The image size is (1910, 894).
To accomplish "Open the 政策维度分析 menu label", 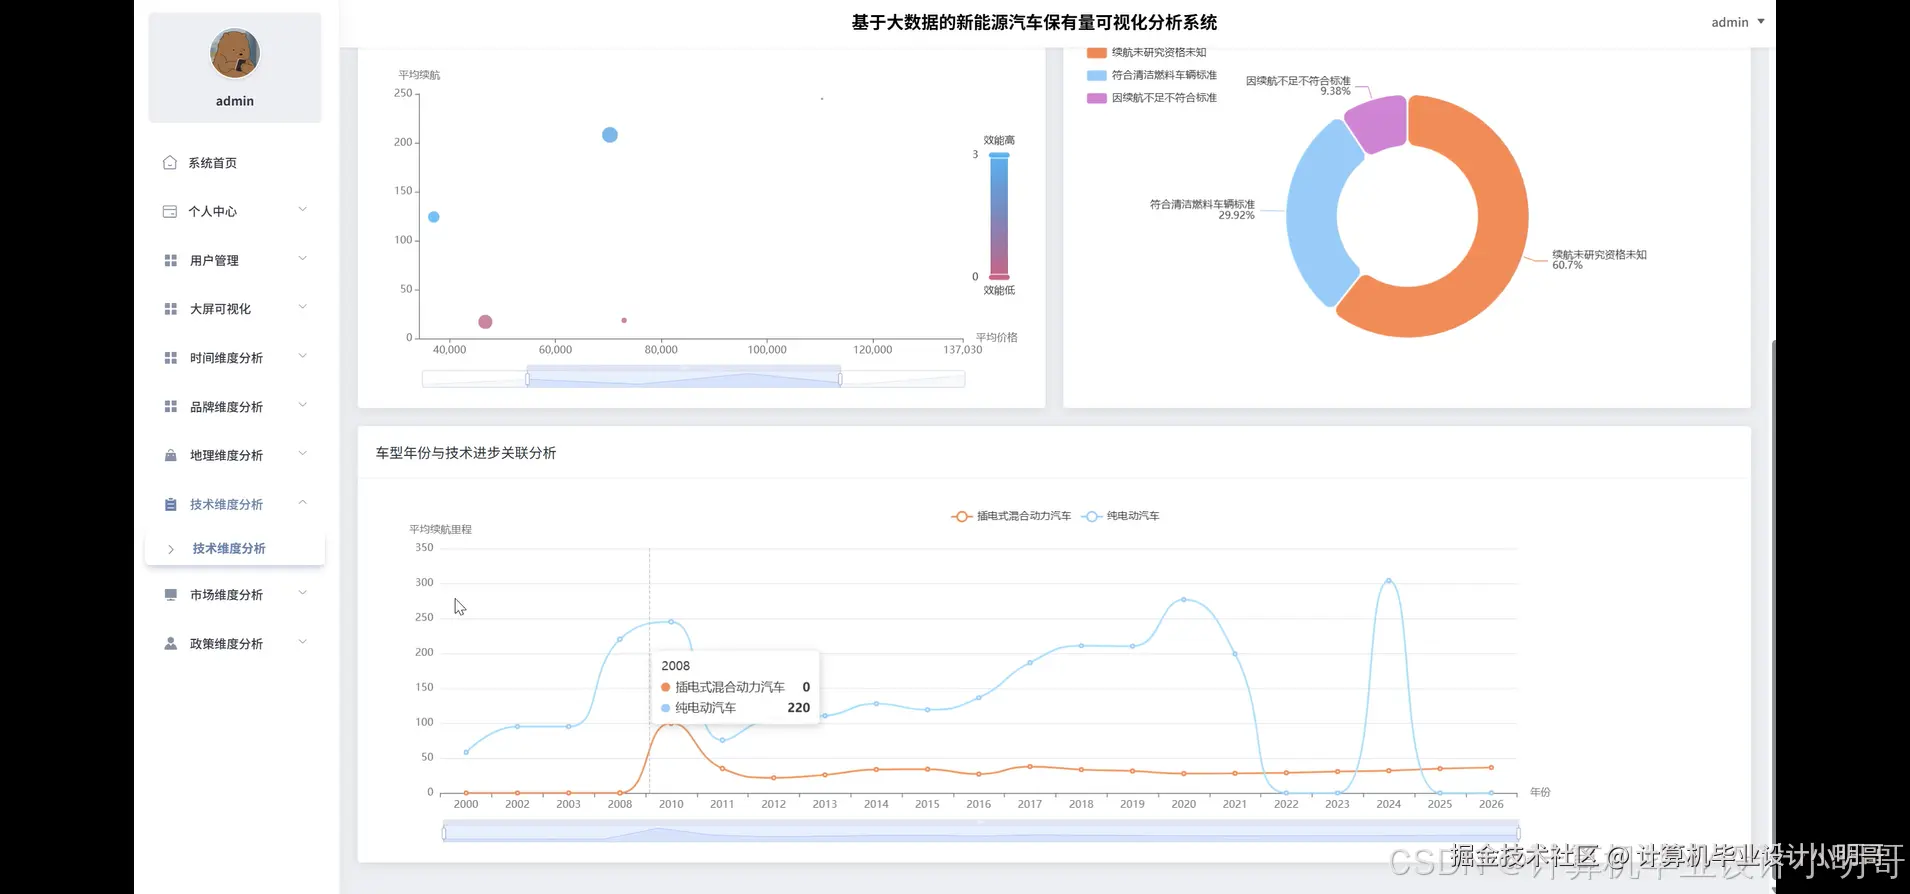I will (227, 644).
